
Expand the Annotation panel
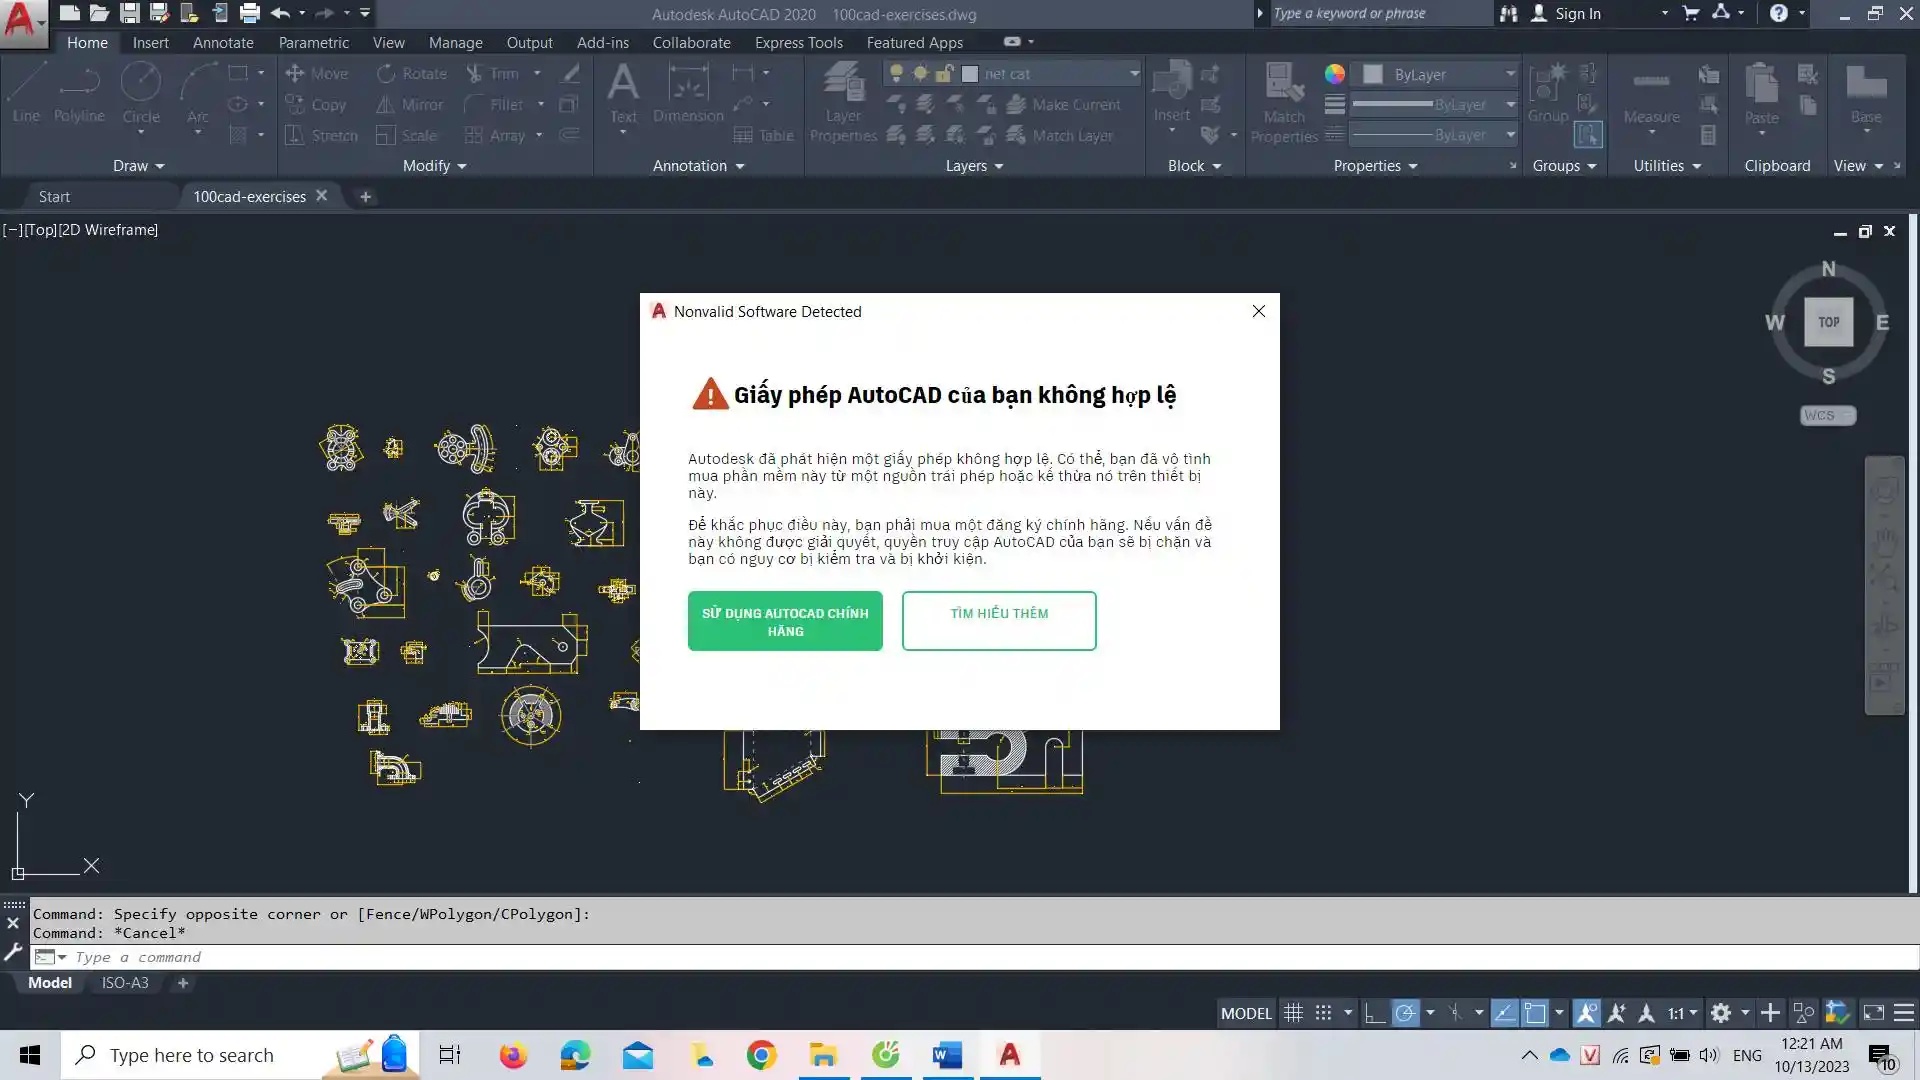[x=698, y=166]
